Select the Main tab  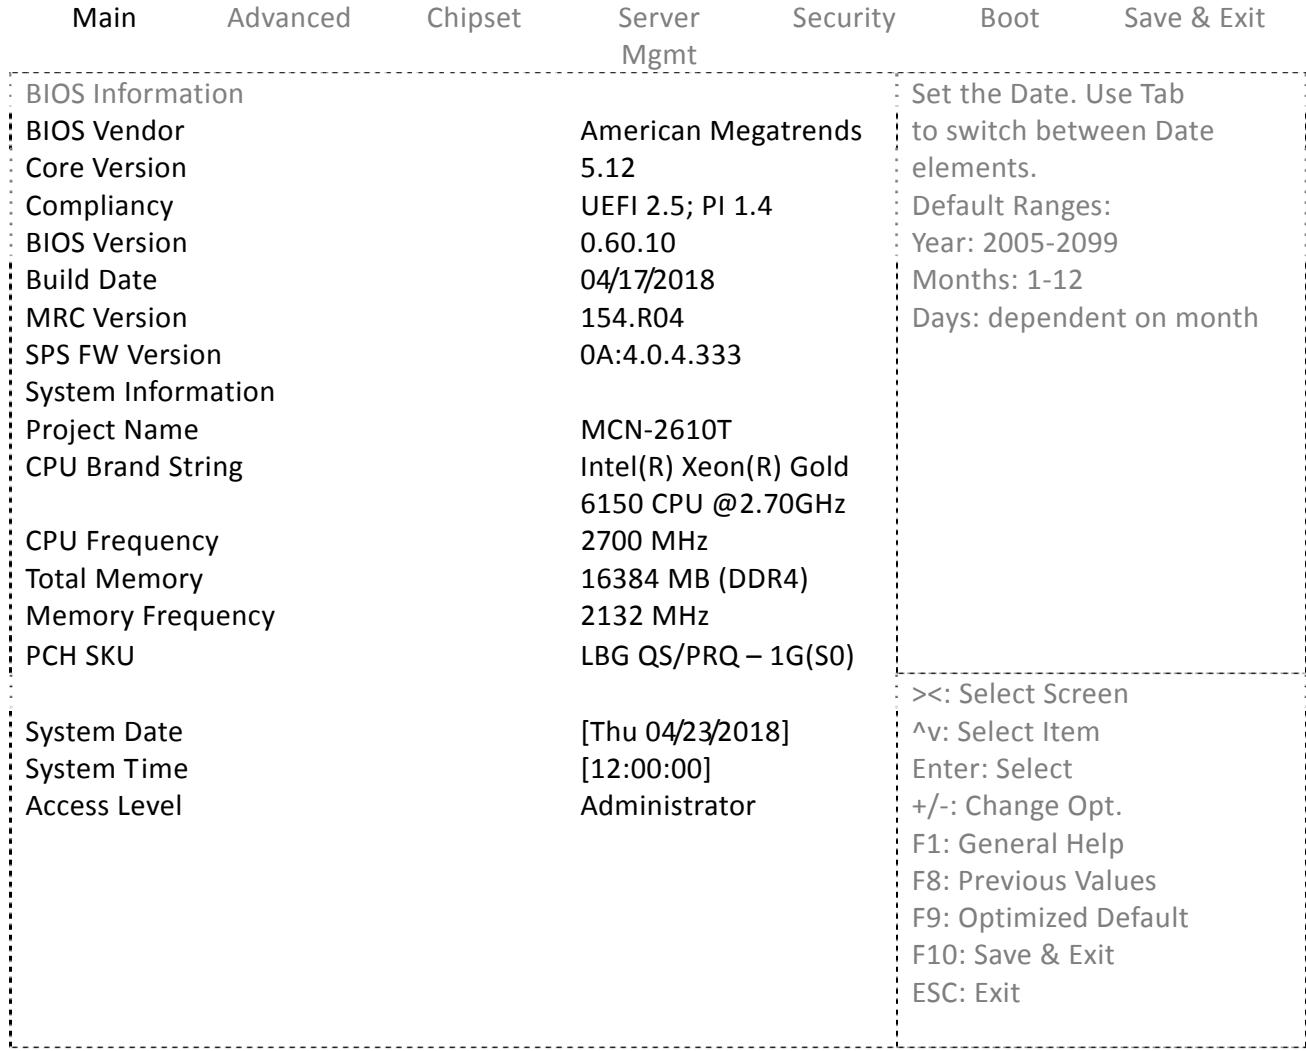click(105, 18)
